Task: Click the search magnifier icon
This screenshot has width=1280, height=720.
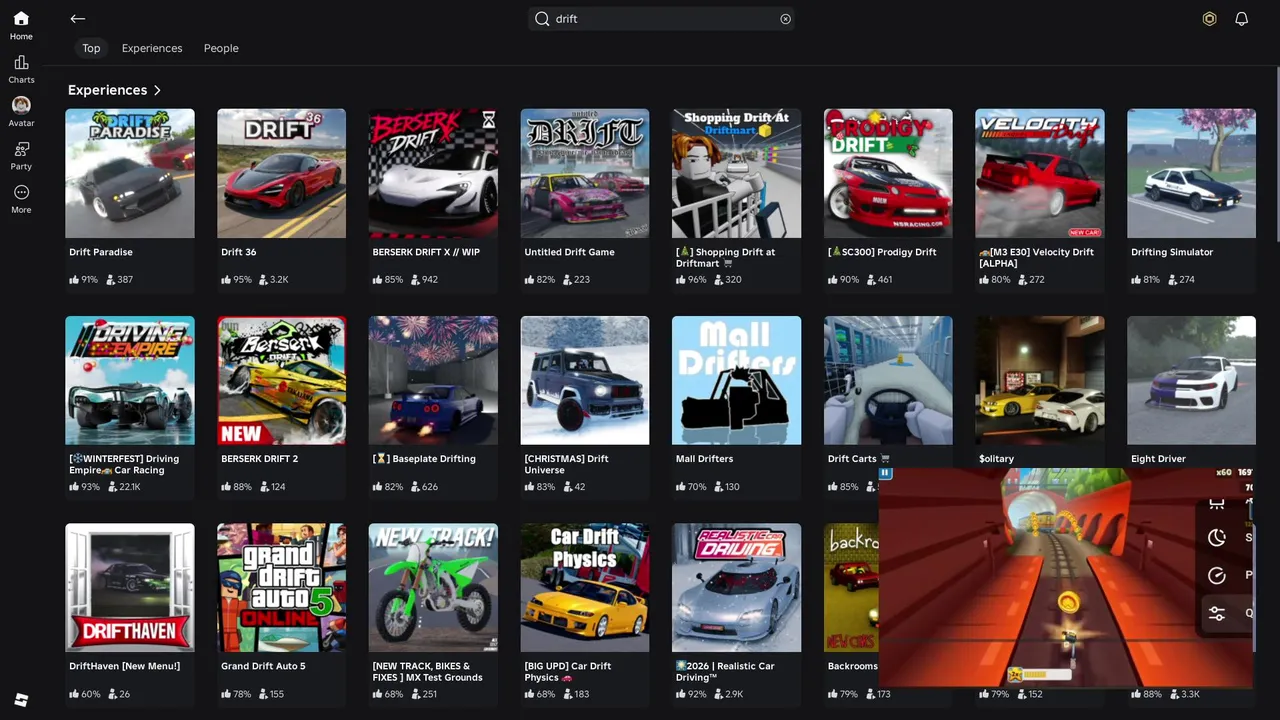Action: click(542, 19)
